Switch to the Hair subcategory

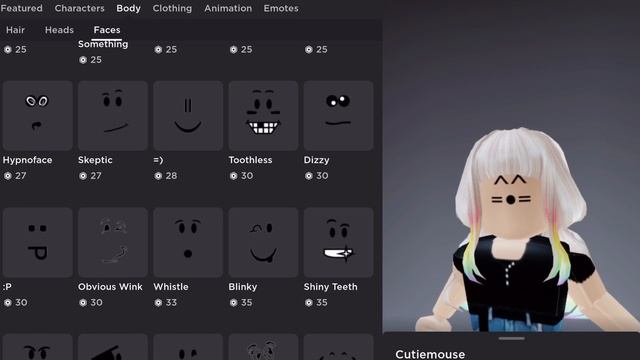pos(16,30)
